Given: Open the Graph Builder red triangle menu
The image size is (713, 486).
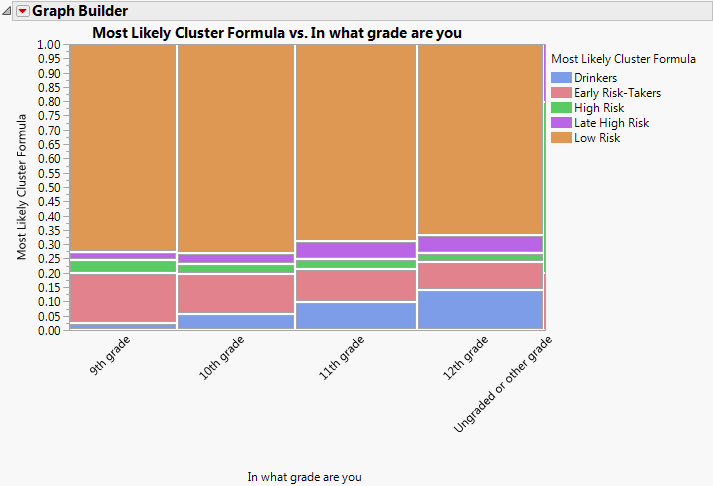Looking at the screenshot, I should tap(23, 12).
